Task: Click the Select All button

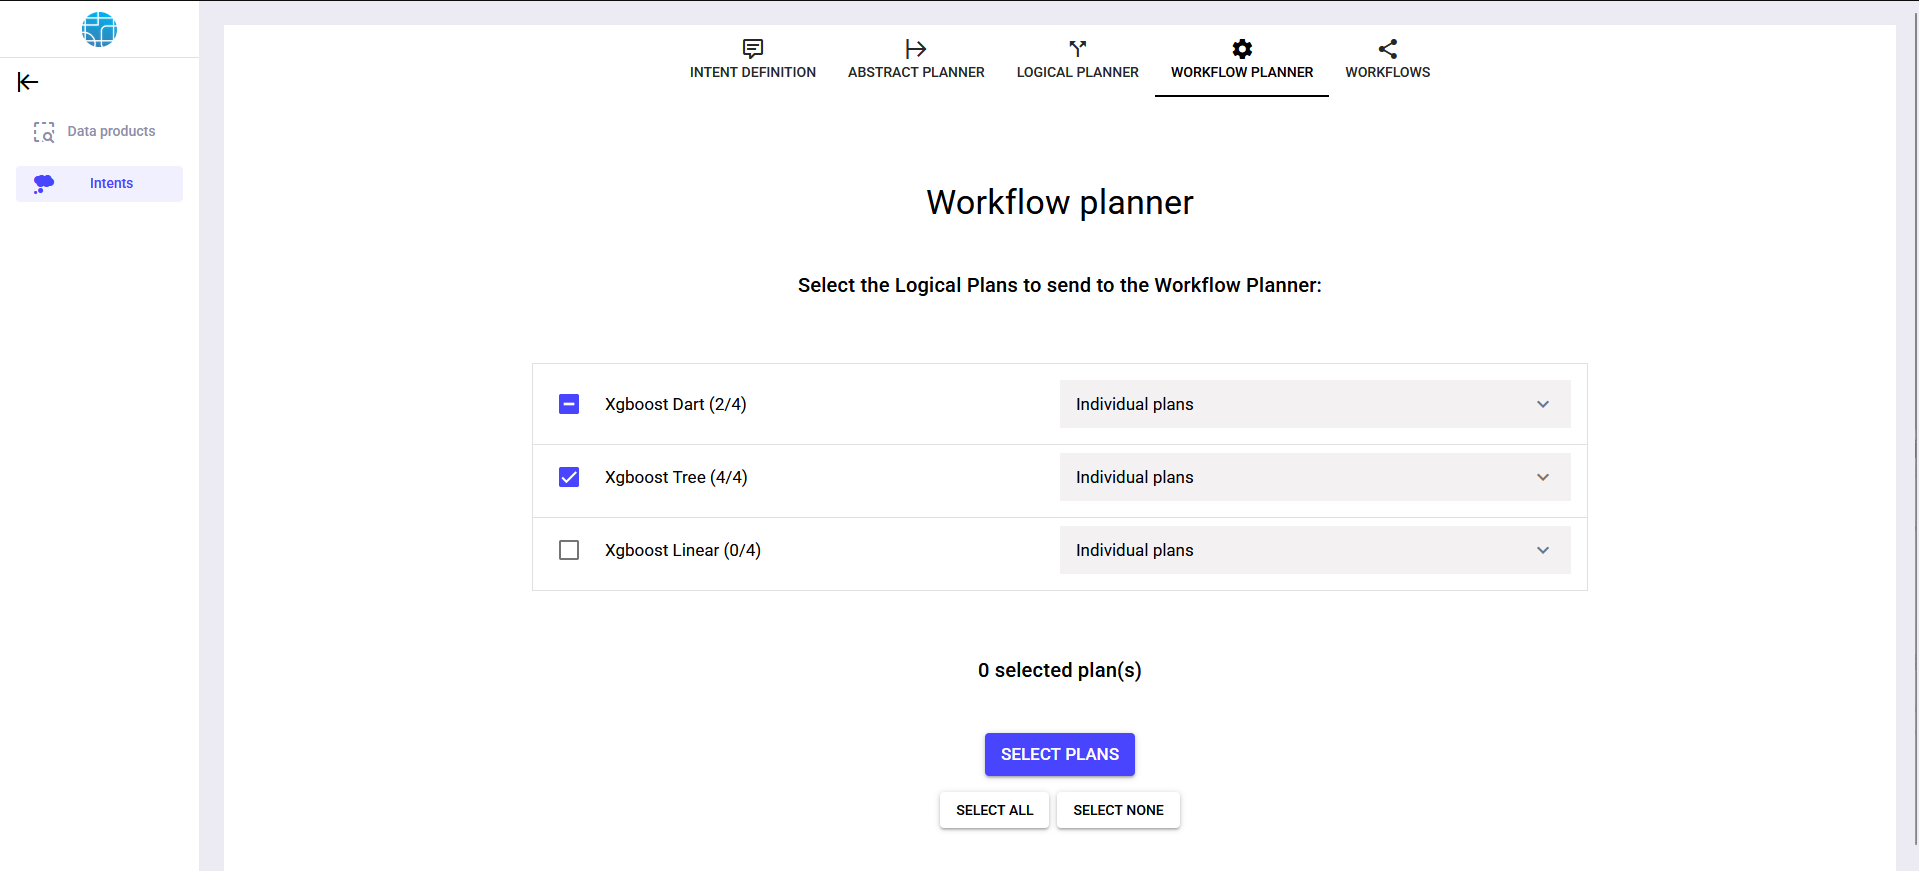Action: click(x=994, y=810)
